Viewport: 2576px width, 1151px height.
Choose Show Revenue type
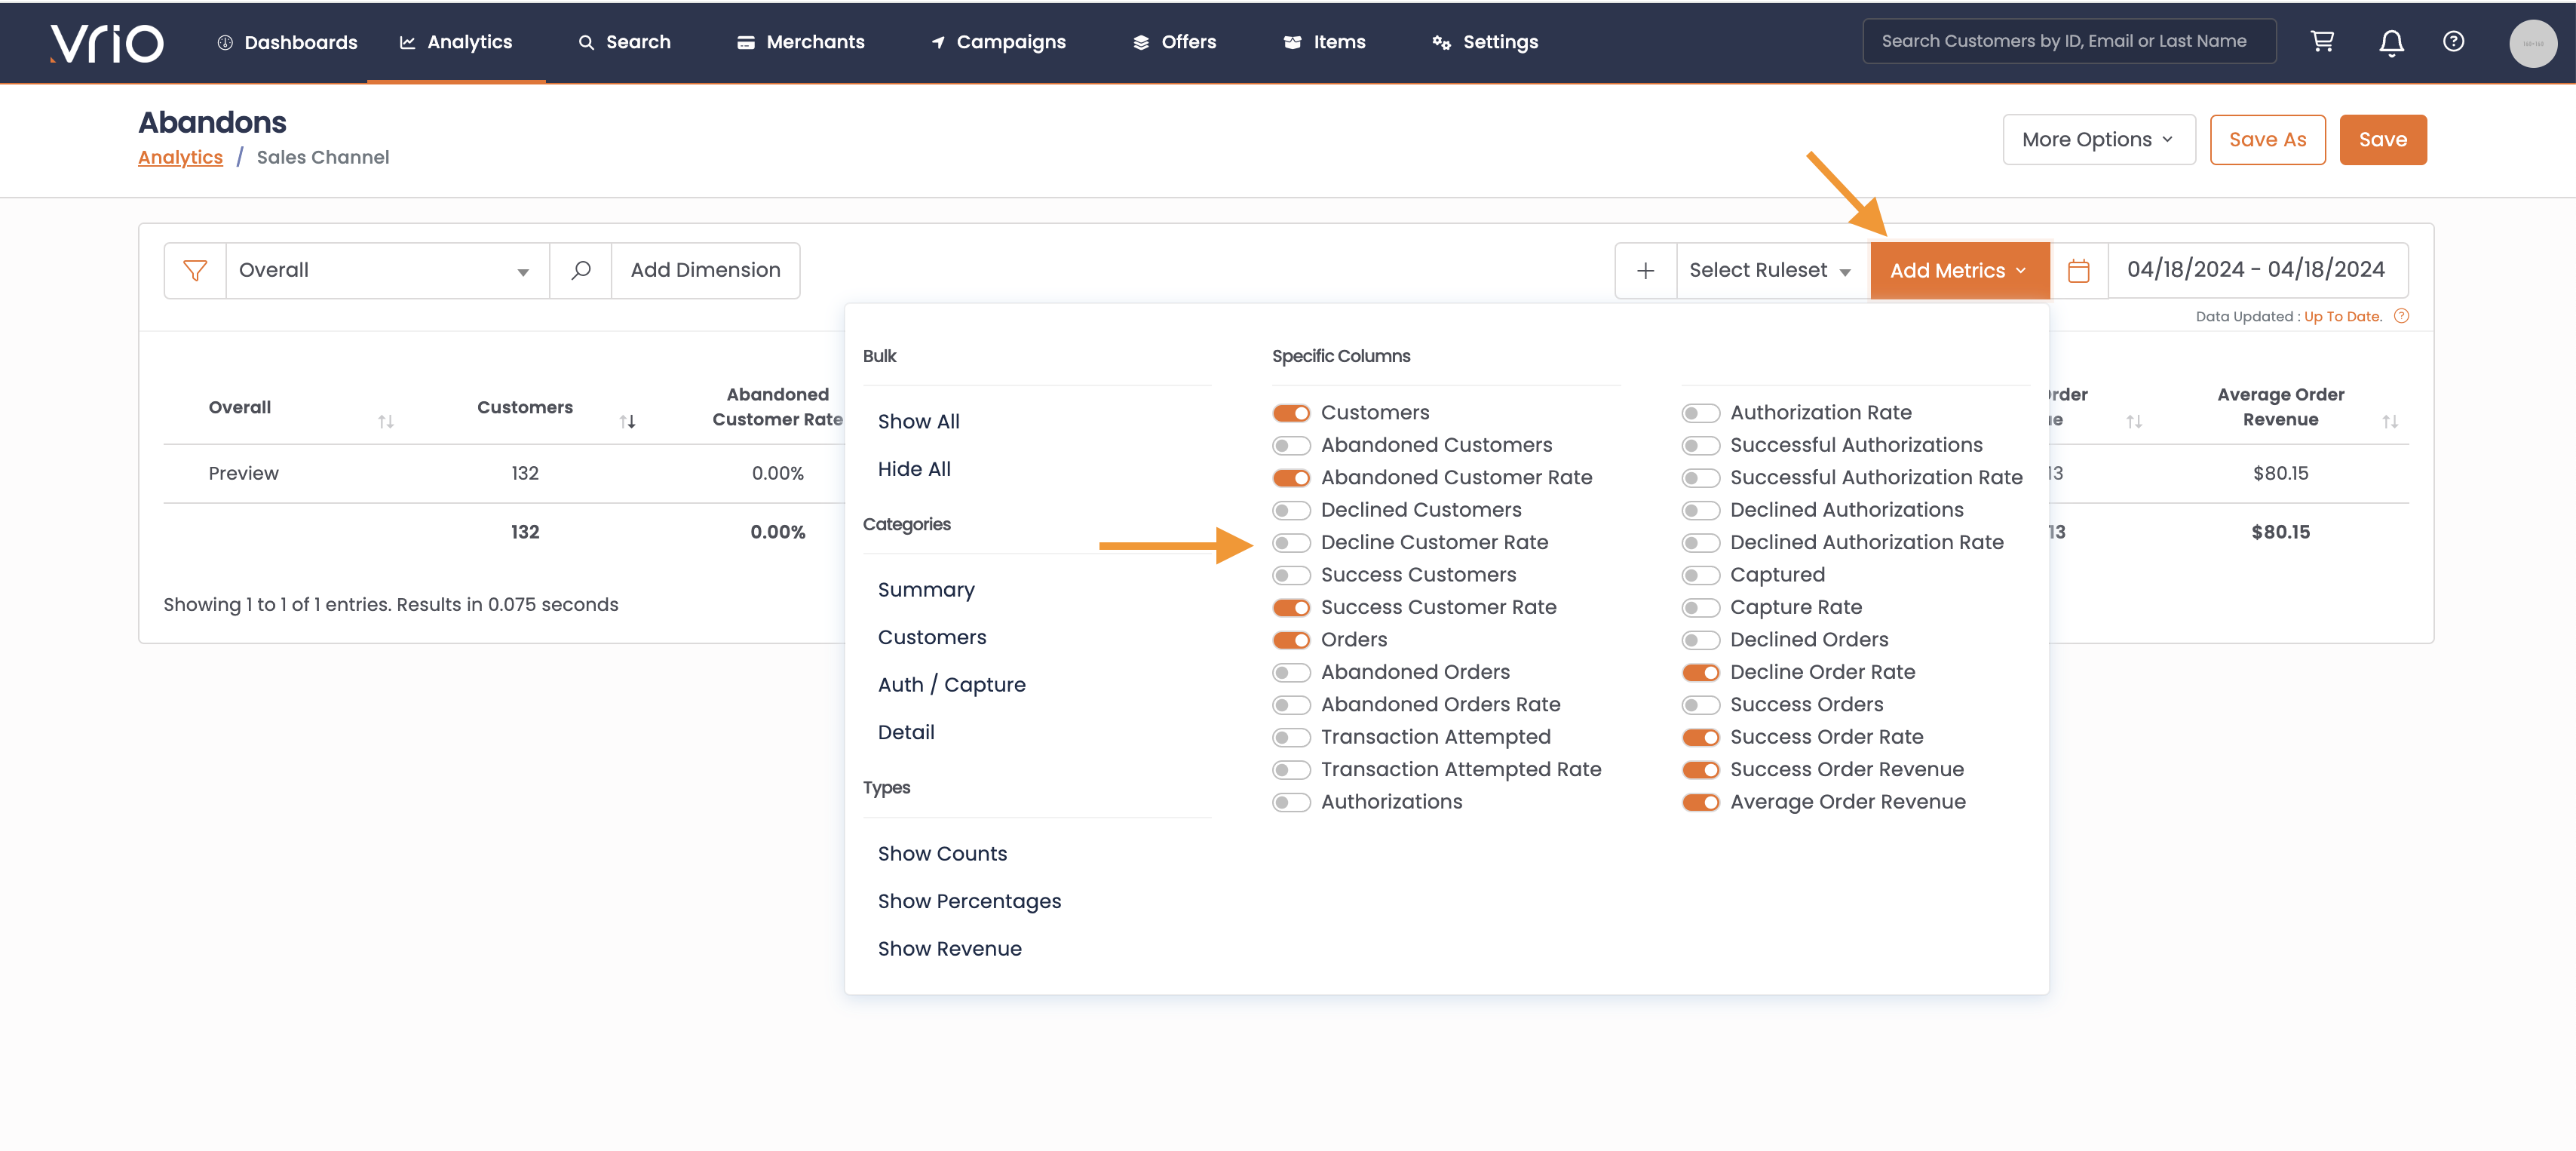click(949, 949)
